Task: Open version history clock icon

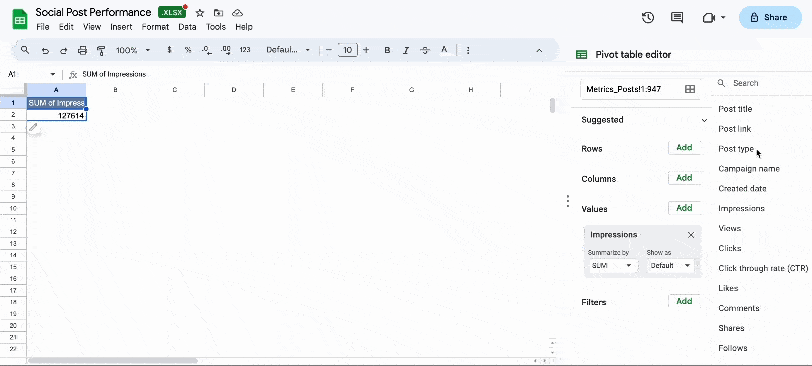Action: click(648, 18)
